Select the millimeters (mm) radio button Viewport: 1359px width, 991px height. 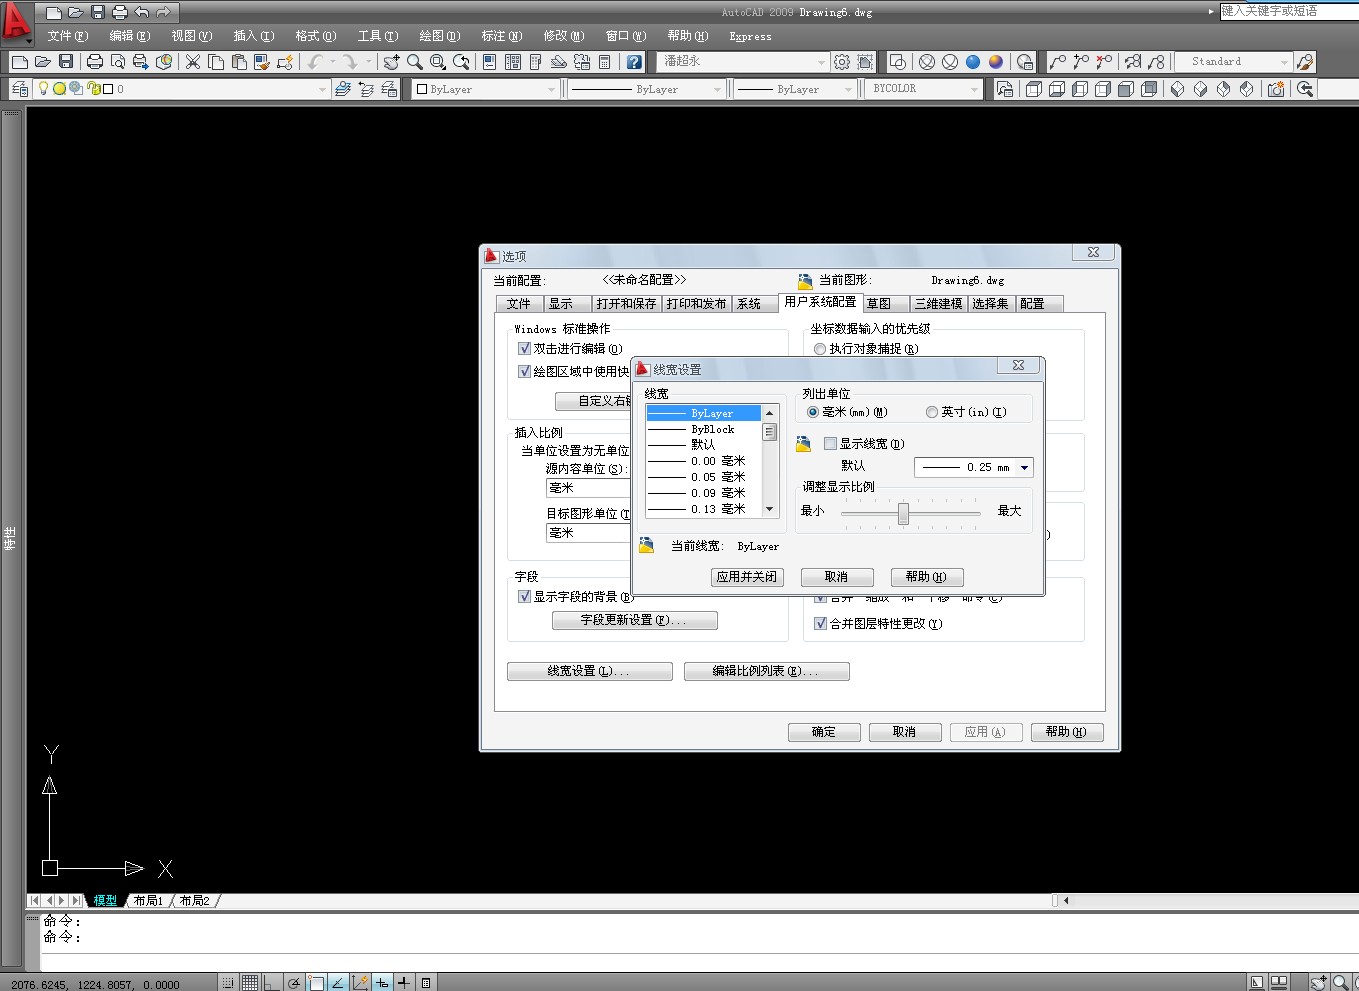pyautogui.click(x=813, y=412)
